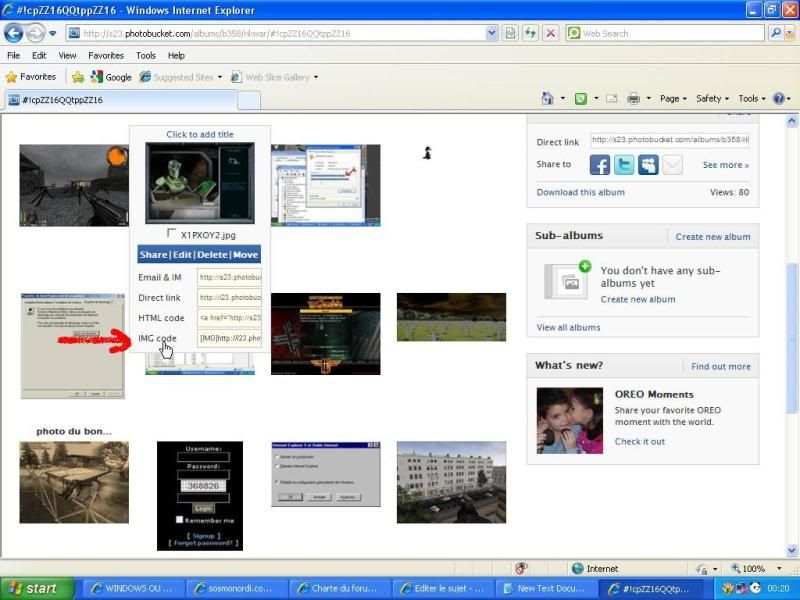The height and width of the screenshot is (600, 800).
Task: Open the white building thumbnail
Action: pos(452,483)
